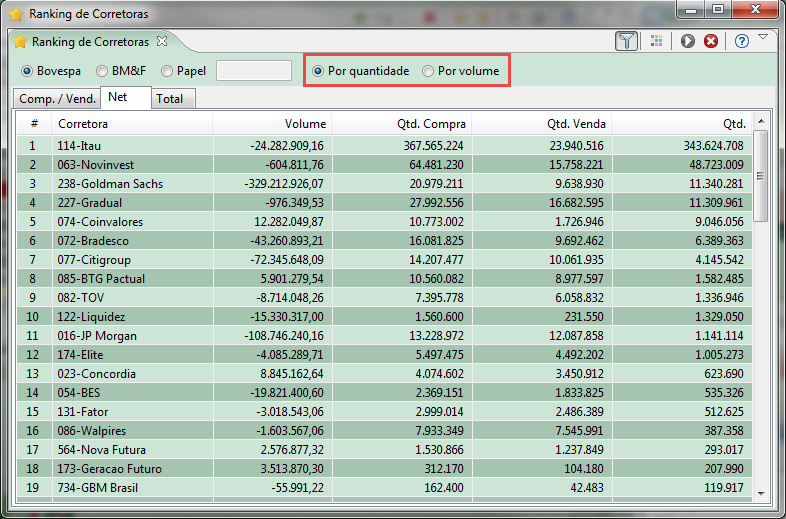Select row 054-BES
This screenshot has width=786, height=519.
tap(384, 393)
